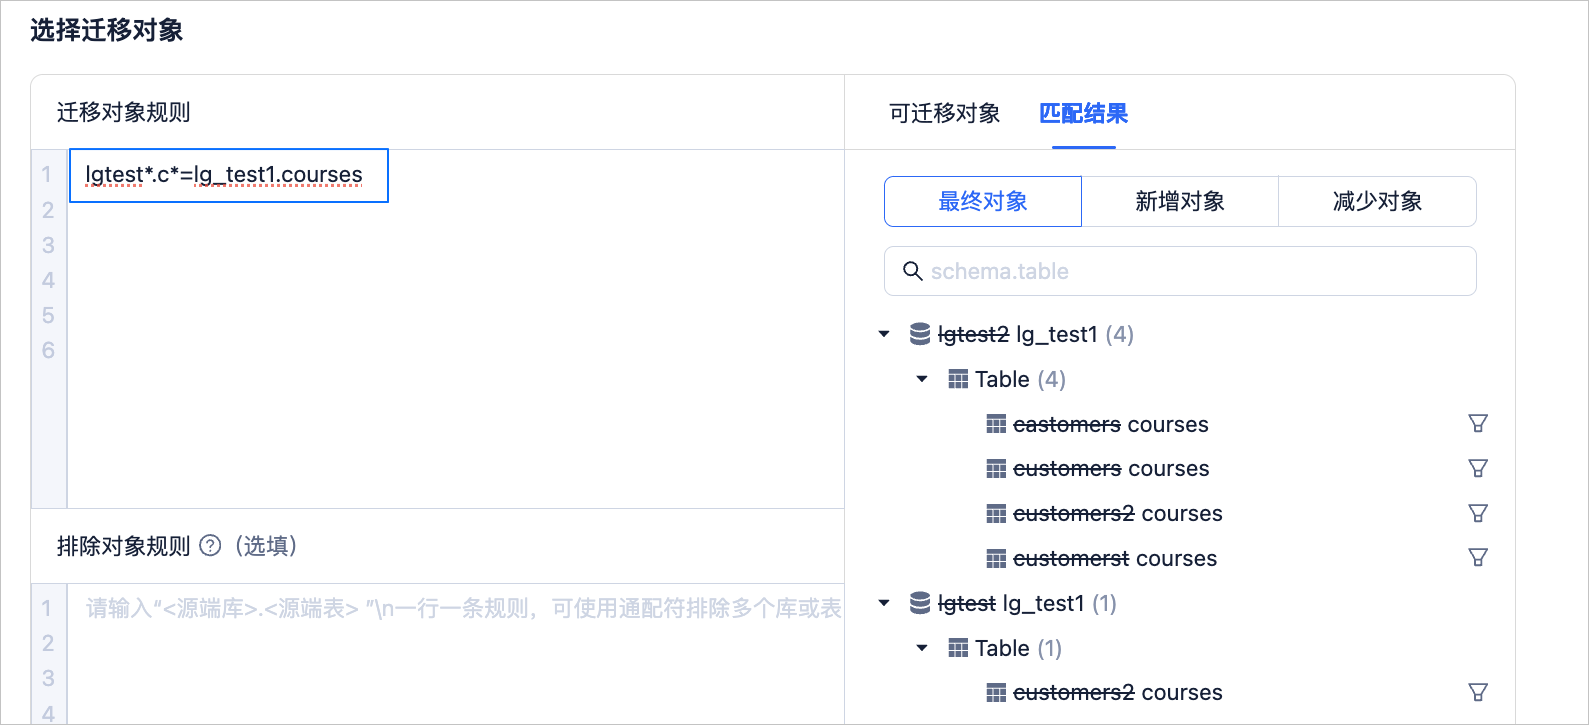Click filter icon for customers courses row
Image resolution: width=1589 pixels, height=725 pixels.
[x=1478, y=468]
